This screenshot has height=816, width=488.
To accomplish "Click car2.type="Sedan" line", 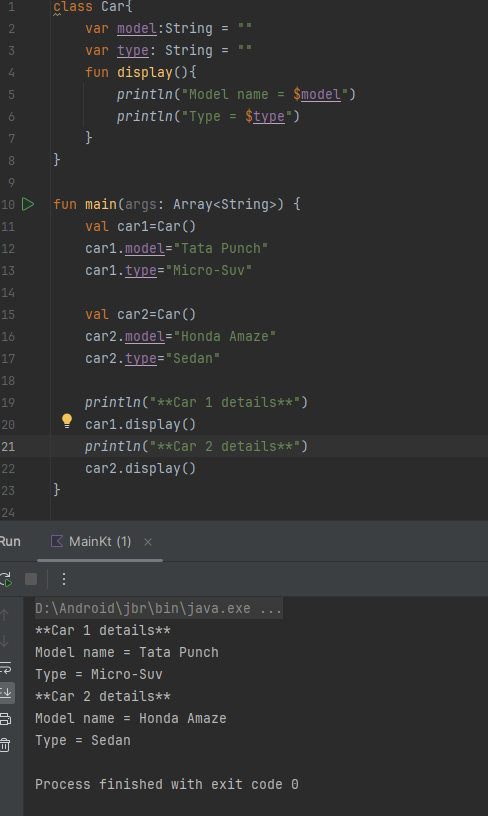I will coord(152,358).
